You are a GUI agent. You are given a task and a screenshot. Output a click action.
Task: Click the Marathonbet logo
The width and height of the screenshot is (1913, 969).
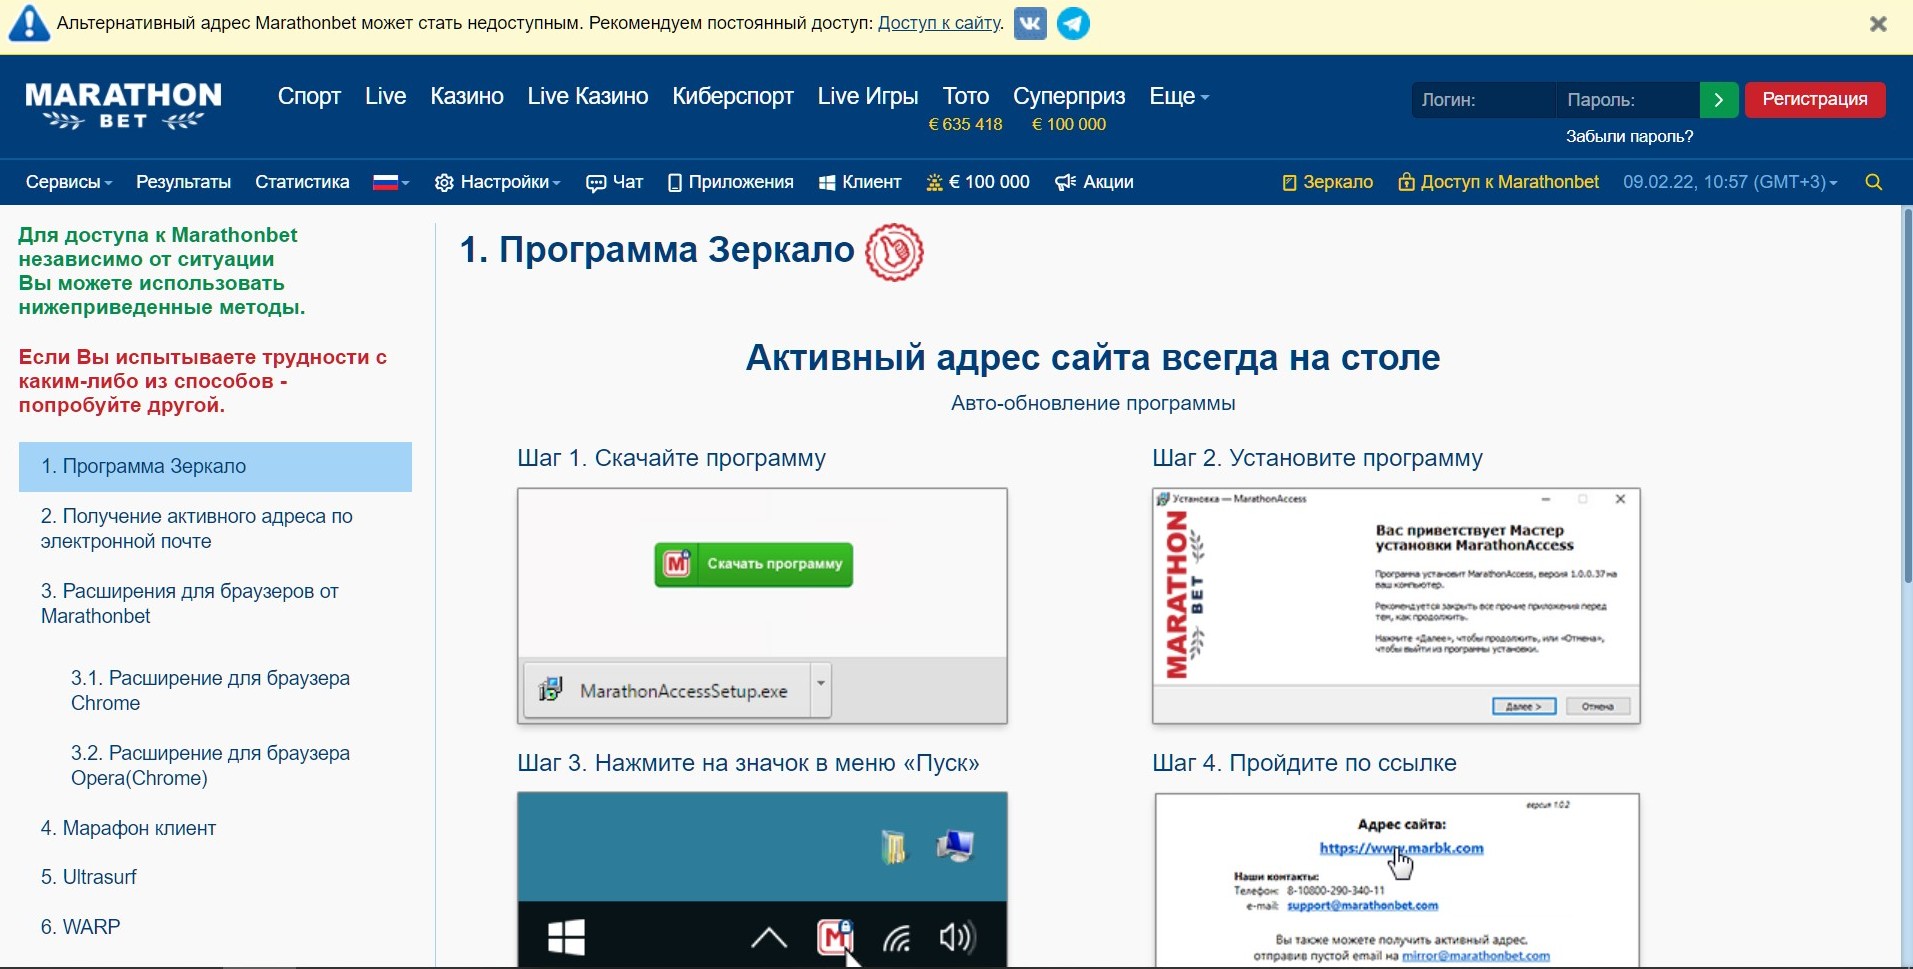coord(123,106)
